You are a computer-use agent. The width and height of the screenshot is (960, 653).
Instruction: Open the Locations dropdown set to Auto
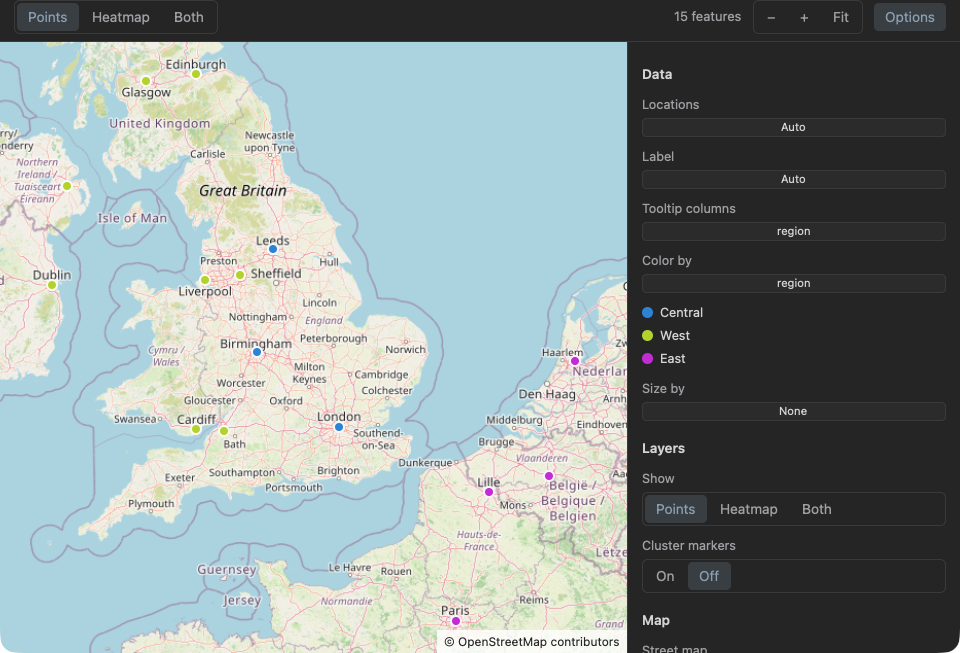pyautogui.click(x=793, y=127)
